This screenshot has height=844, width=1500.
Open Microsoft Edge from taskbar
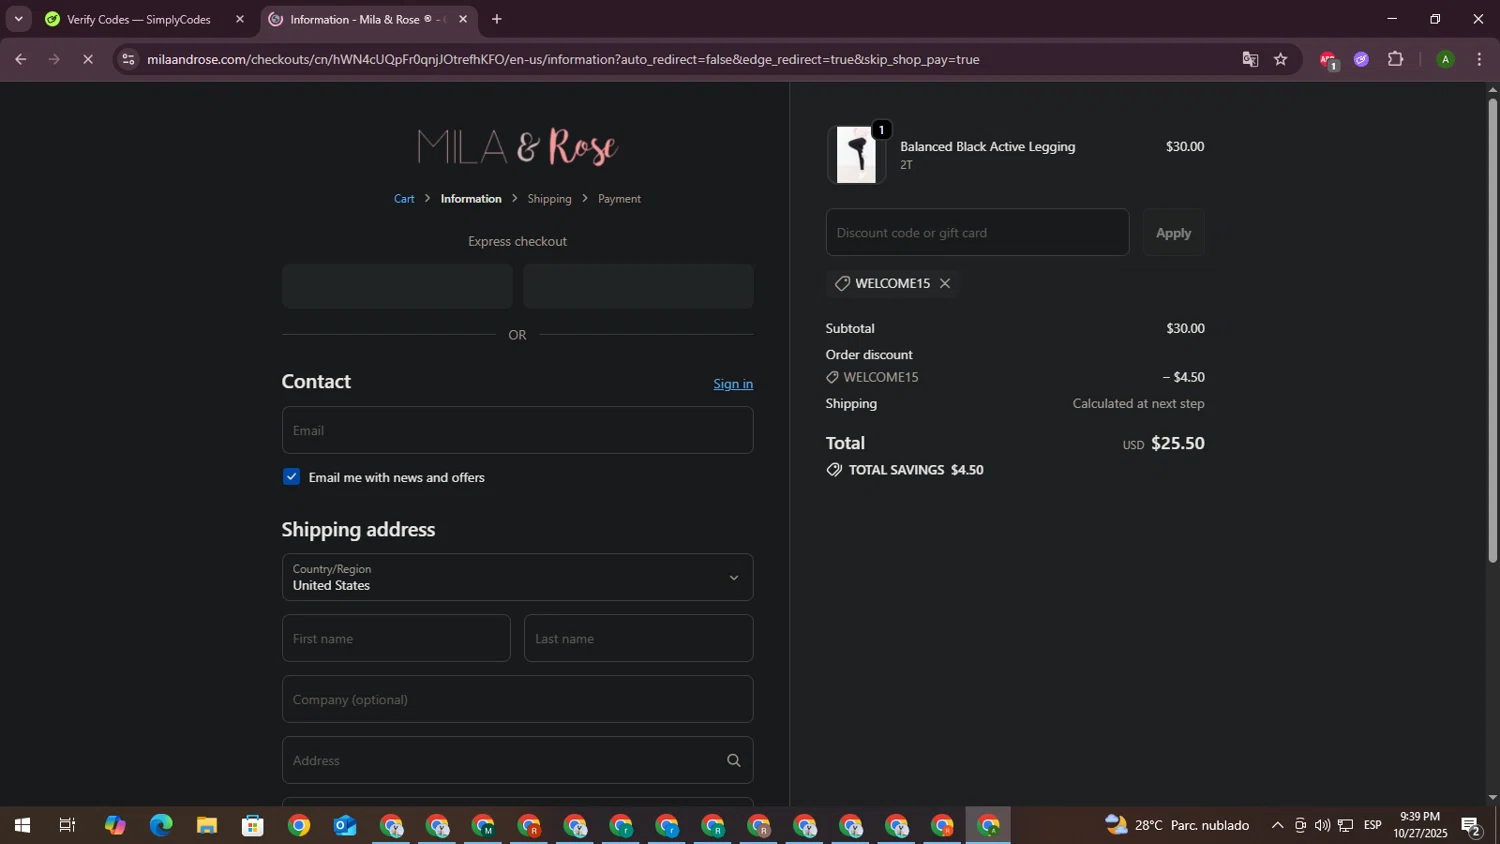pos(161,825)
